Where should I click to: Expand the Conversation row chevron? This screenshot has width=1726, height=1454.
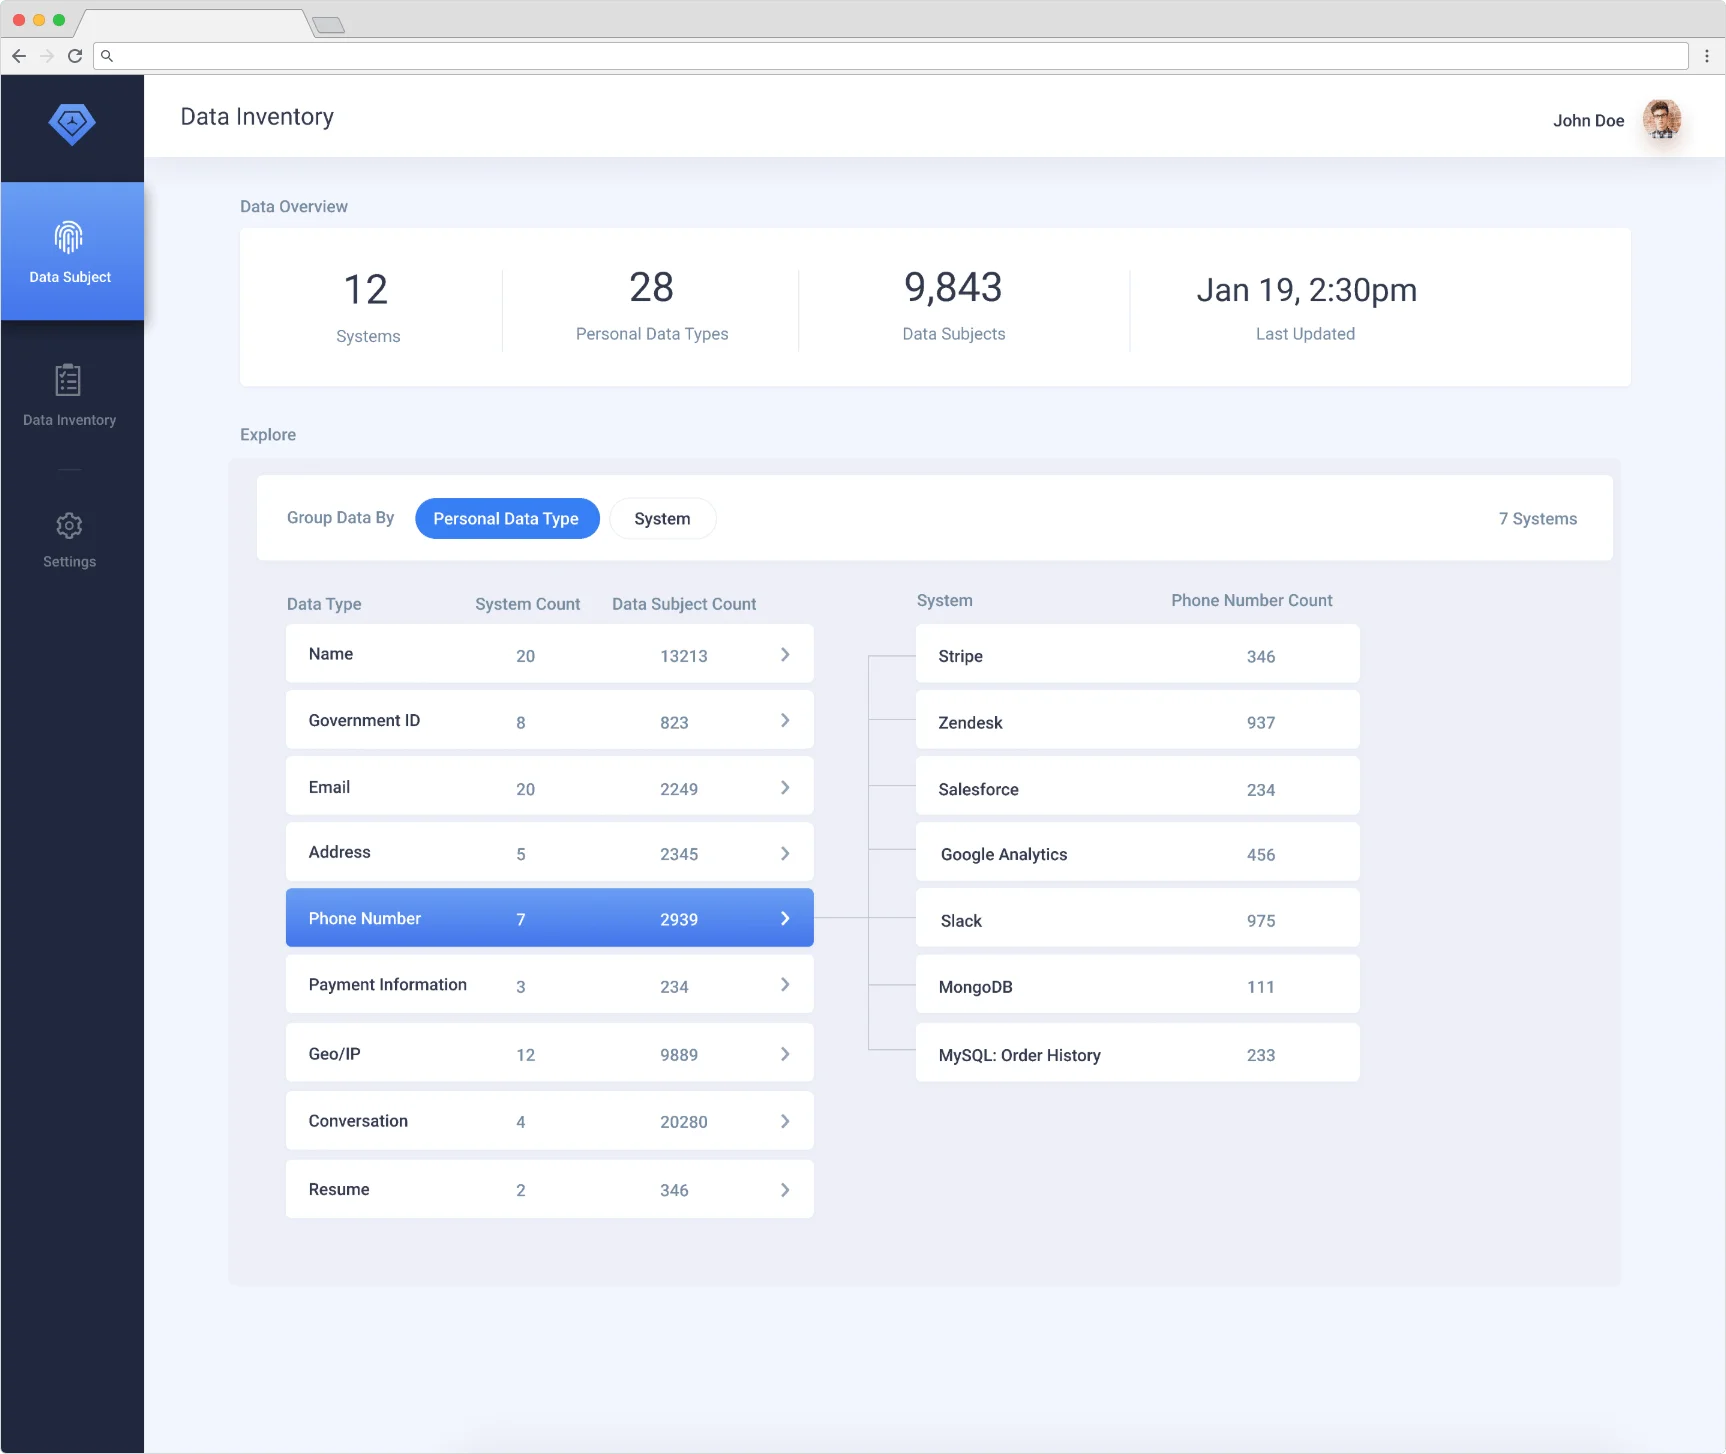785,1121
